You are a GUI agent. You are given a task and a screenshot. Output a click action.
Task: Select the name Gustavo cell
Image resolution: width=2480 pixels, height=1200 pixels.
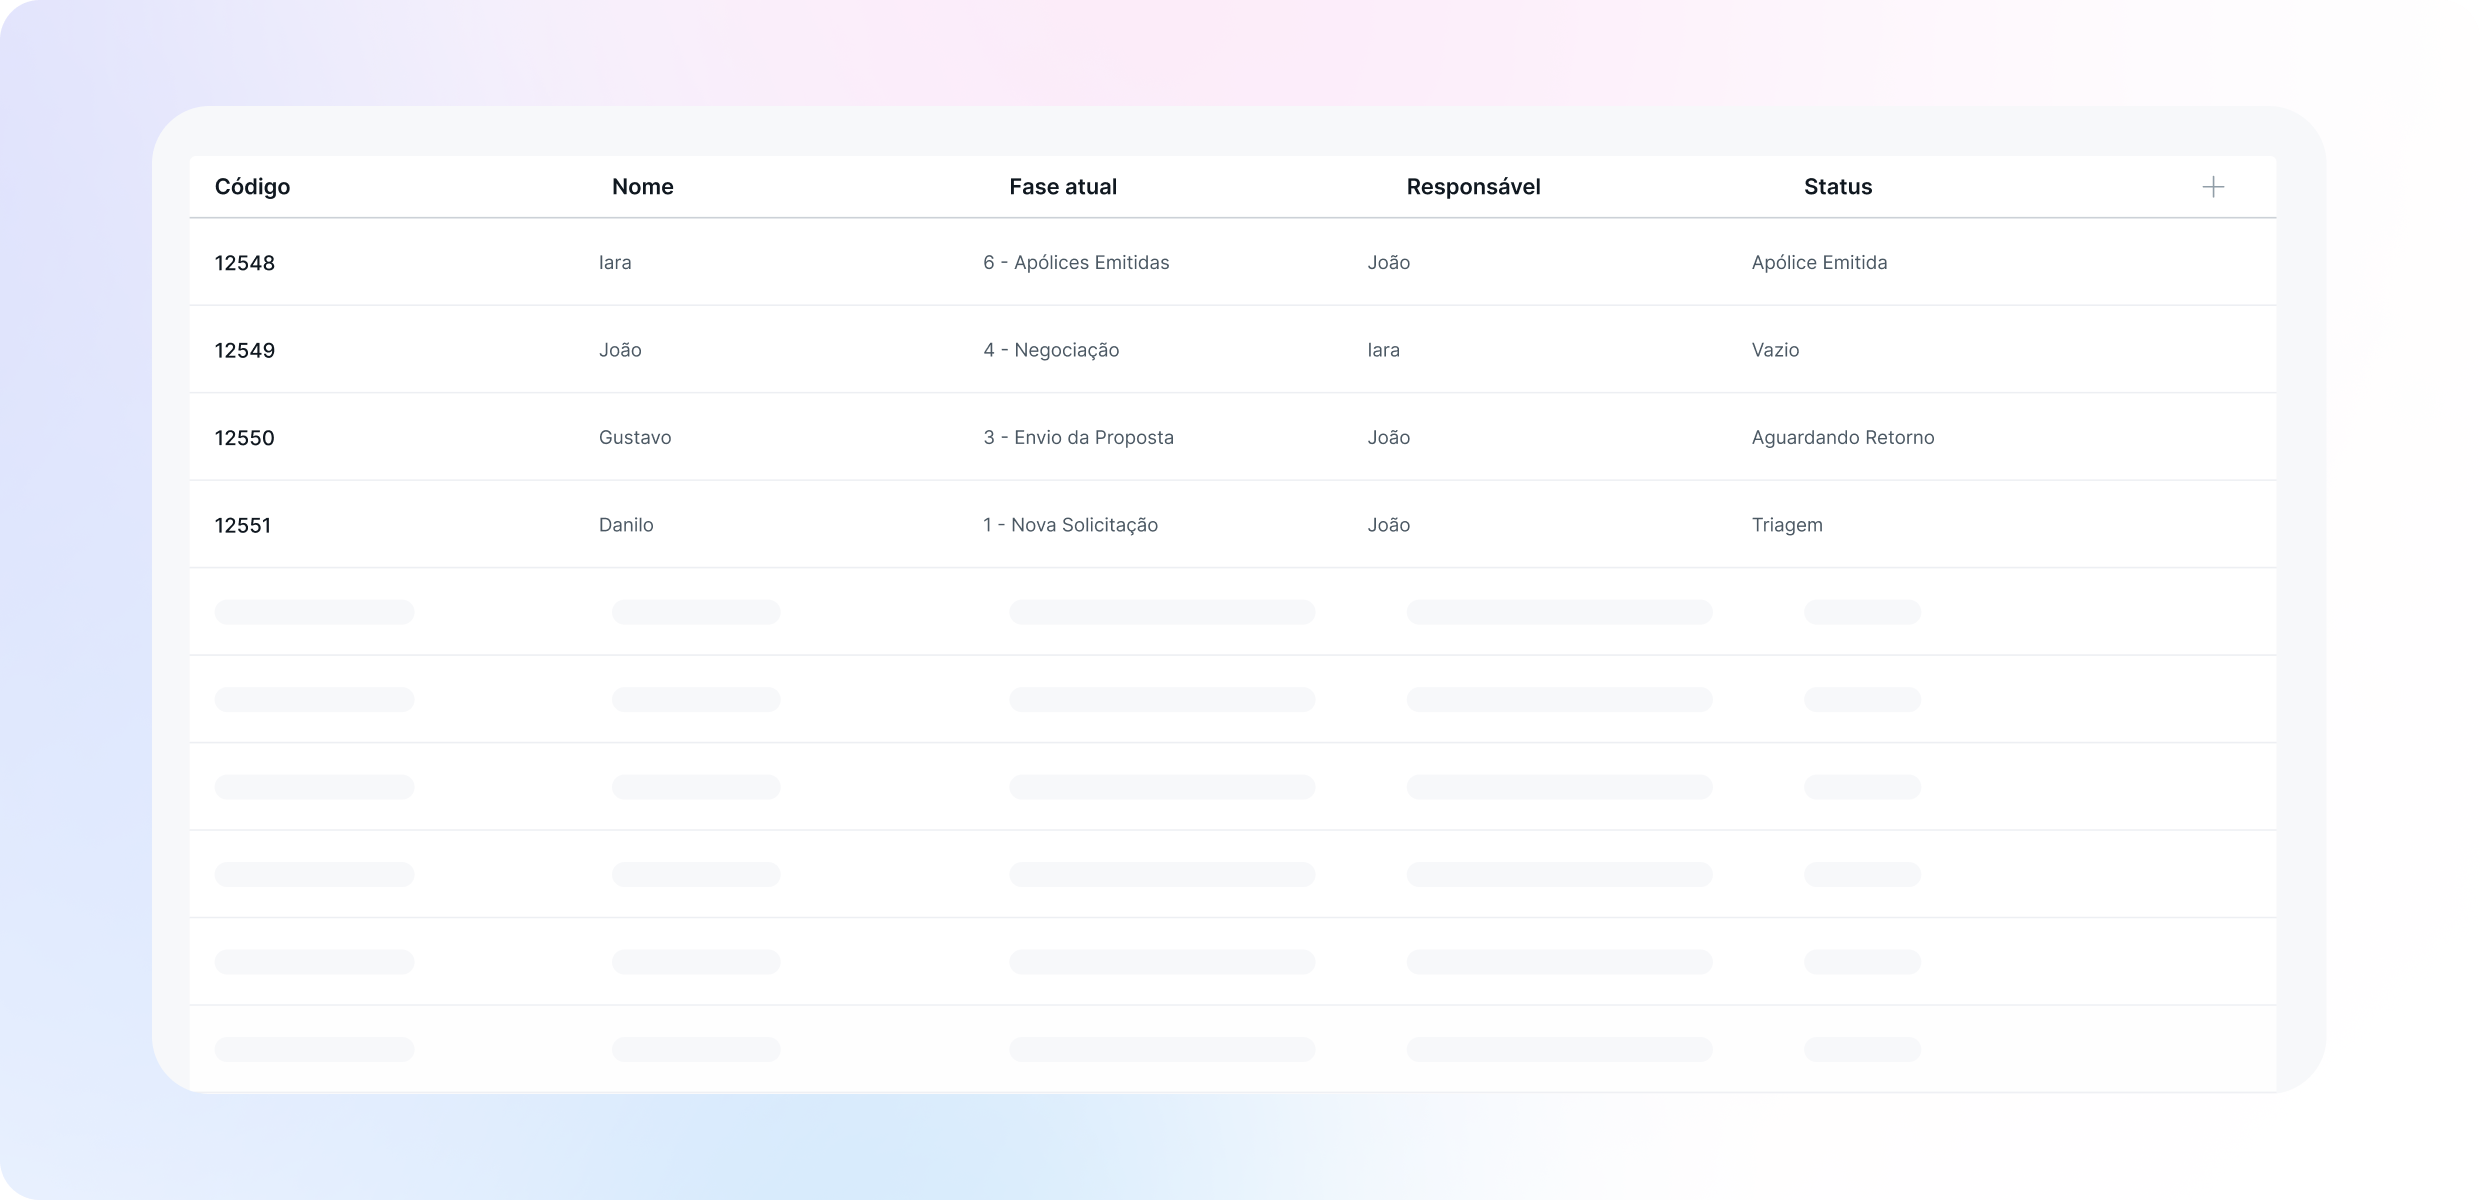click(635, 438)
